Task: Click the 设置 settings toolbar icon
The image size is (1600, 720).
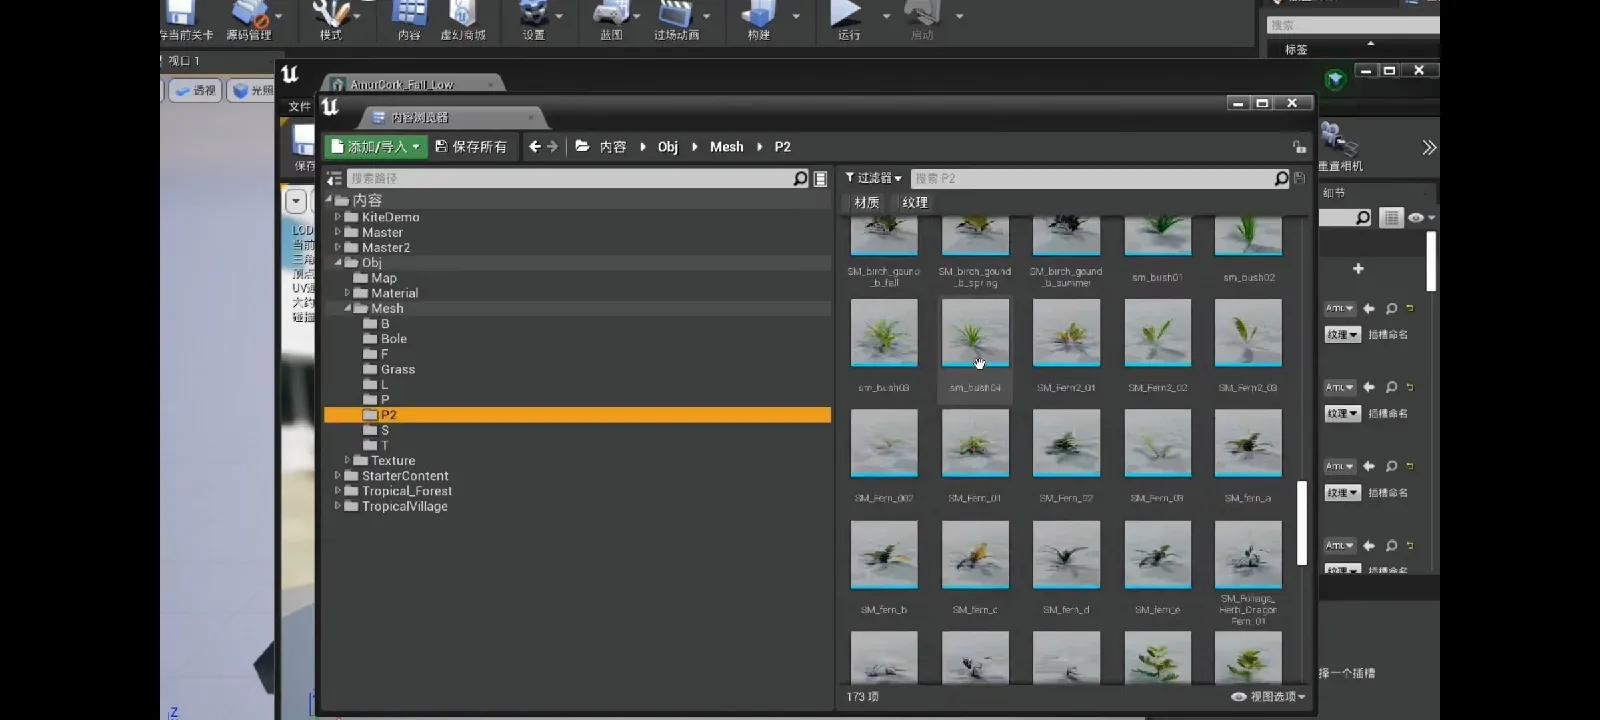Action: pyautogui.click(x=534, y=20)
